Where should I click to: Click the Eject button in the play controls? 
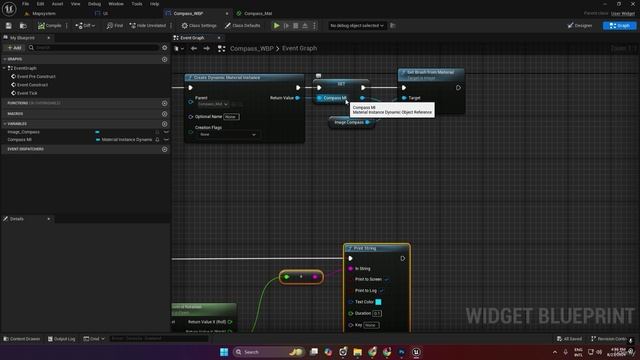click(x=305, y=26)
